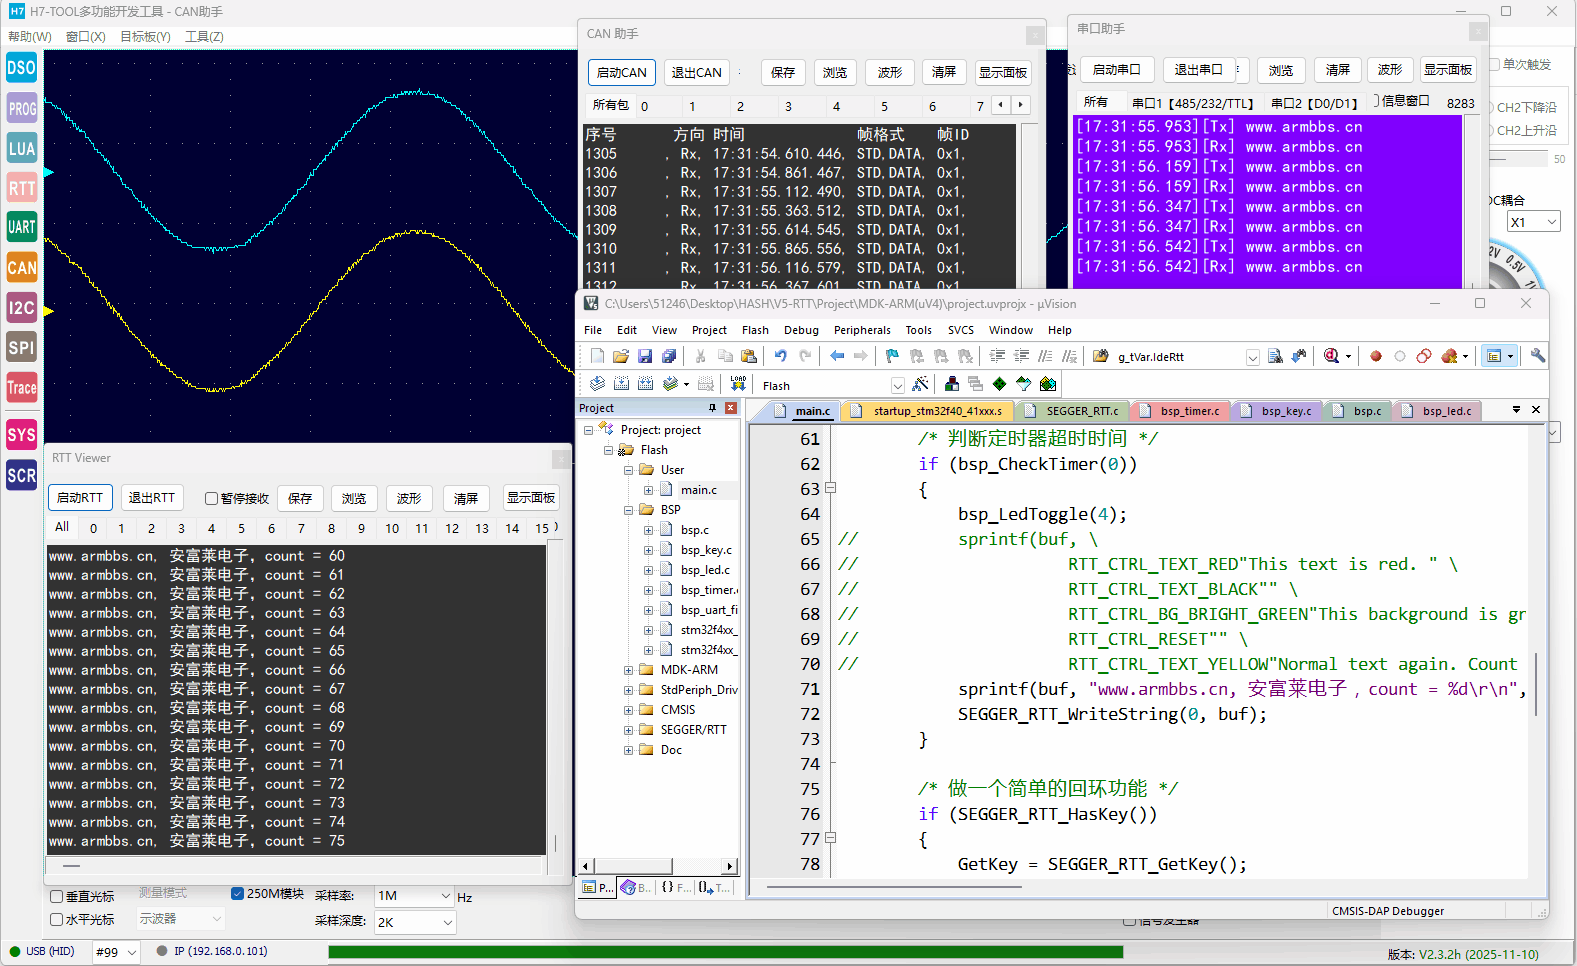Click the 启动CAN button
Screen dimensions: 1577x966
point(621,73)
